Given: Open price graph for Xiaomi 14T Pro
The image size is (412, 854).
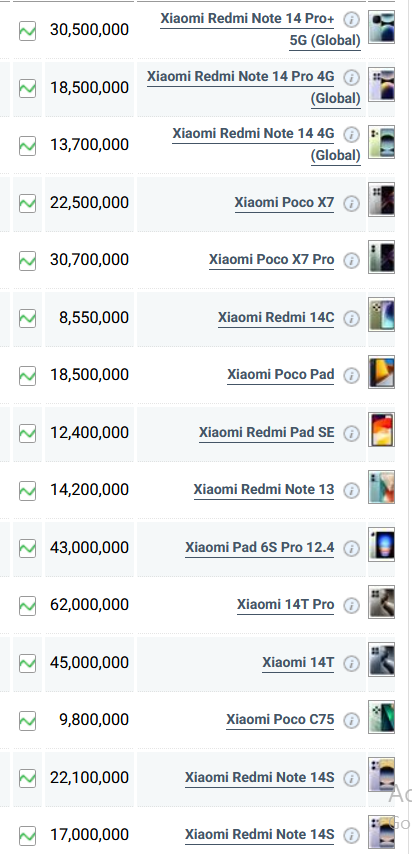Looking at the screenshot, I should click(27, 606).
